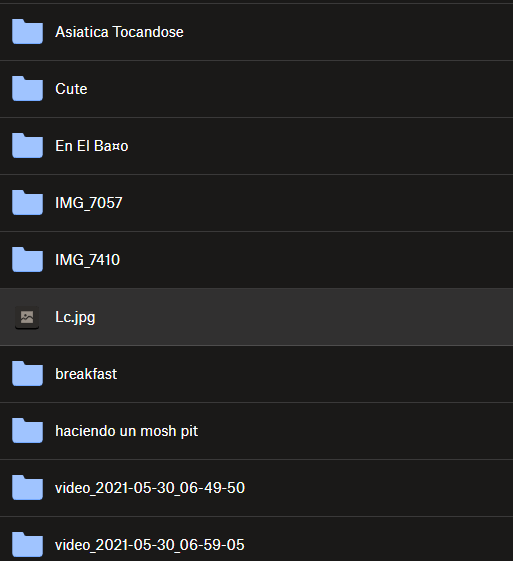The width and height of the screenshot is (513, 561).
Task: Click the IMG_7057 folder icon
Action: coord(27,203)
